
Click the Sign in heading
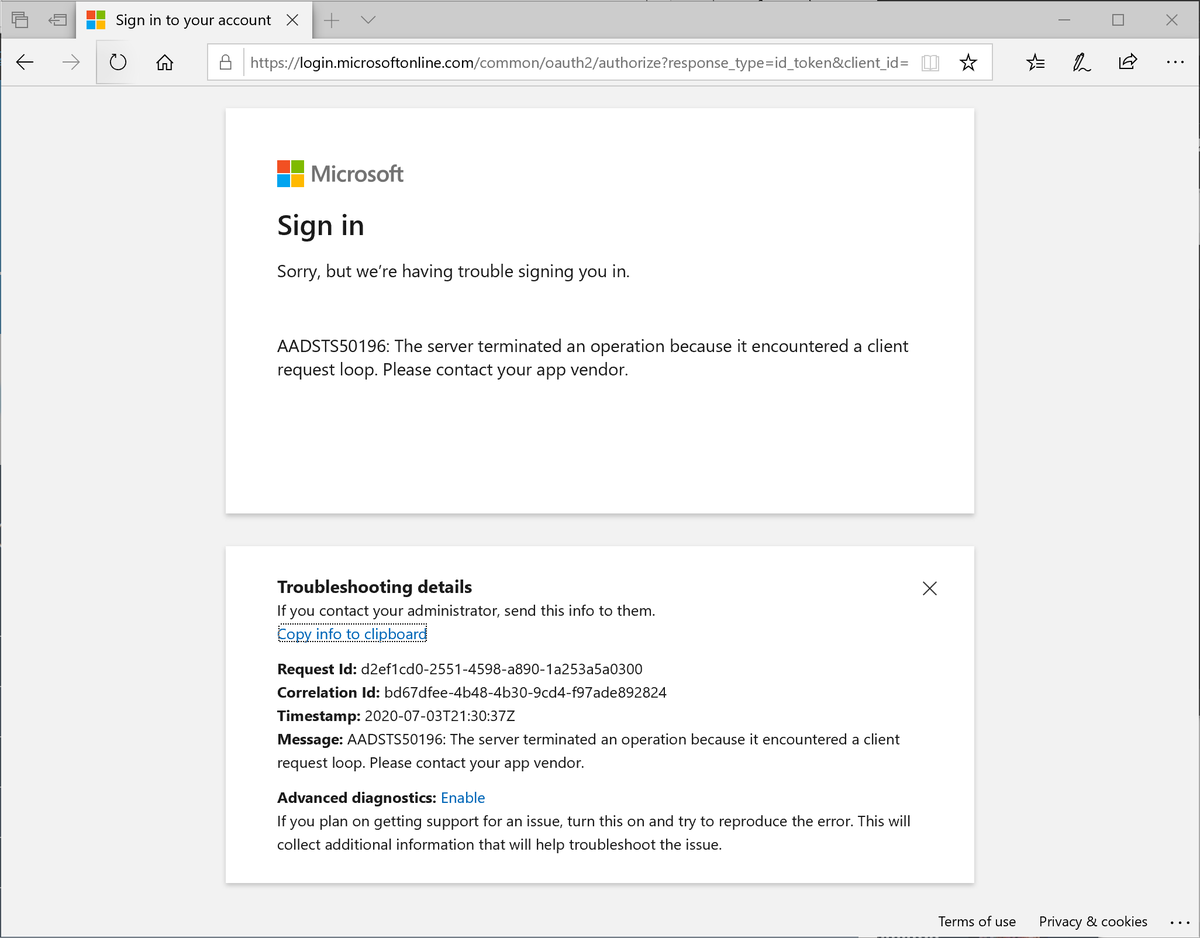[320, 226]
